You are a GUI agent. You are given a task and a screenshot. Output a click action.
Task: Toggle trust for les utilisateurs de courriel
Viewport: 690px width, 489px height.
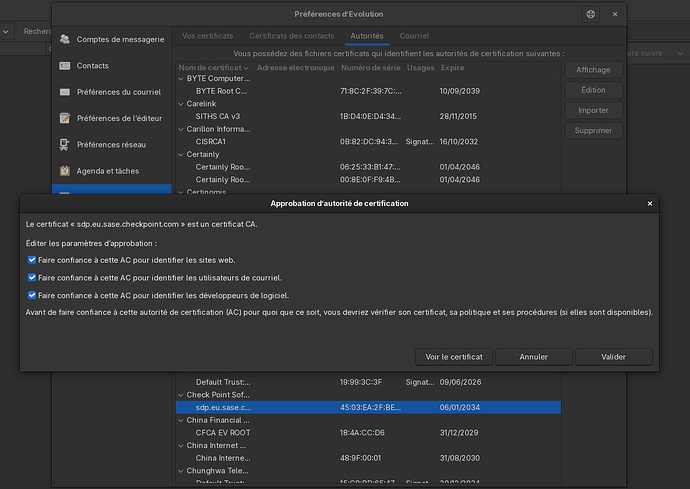coord(33,278)
